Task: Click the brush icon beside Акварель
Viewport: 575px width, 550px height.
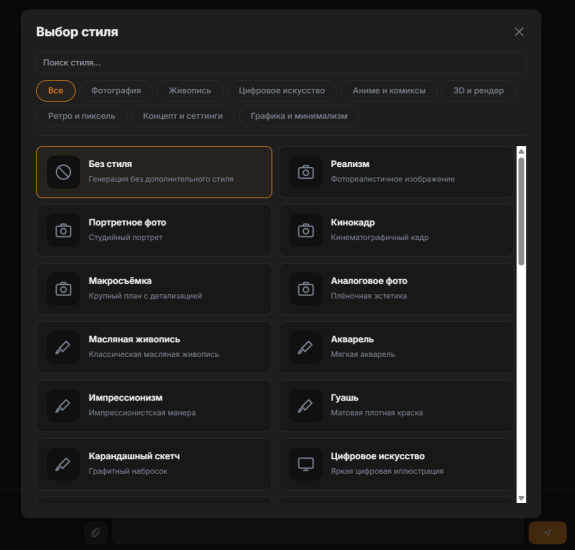Action: coord(305,347)
